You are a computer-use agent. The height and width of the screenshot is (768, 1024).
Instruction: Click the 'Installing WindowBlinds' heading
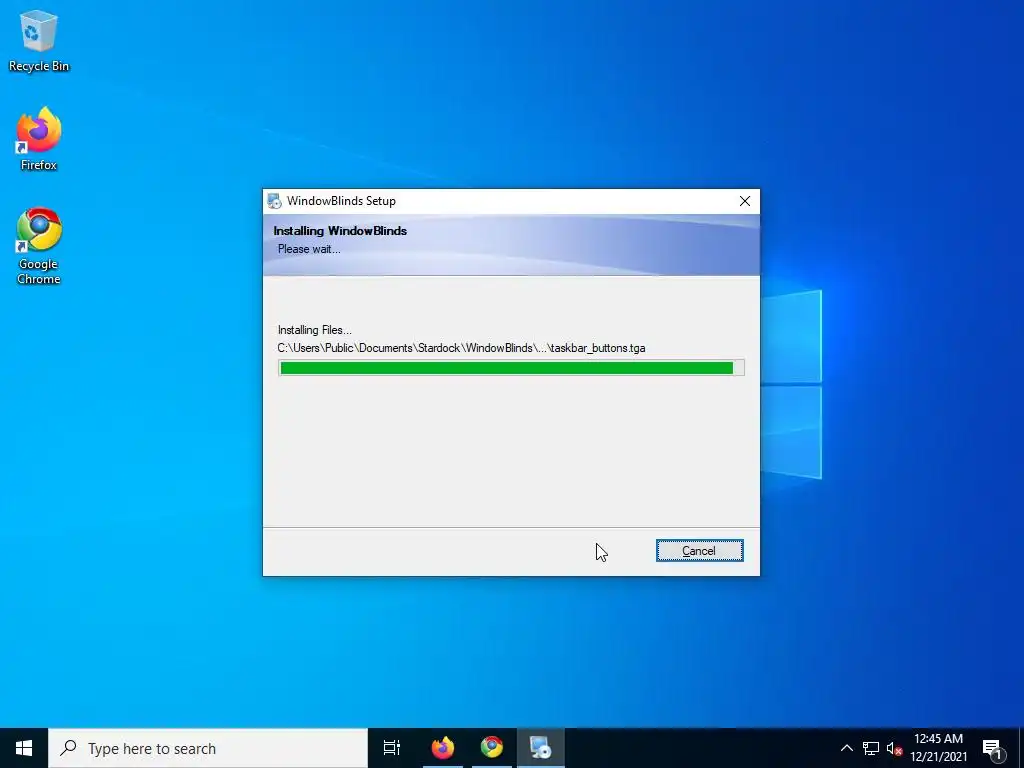(x=340, y=231)
